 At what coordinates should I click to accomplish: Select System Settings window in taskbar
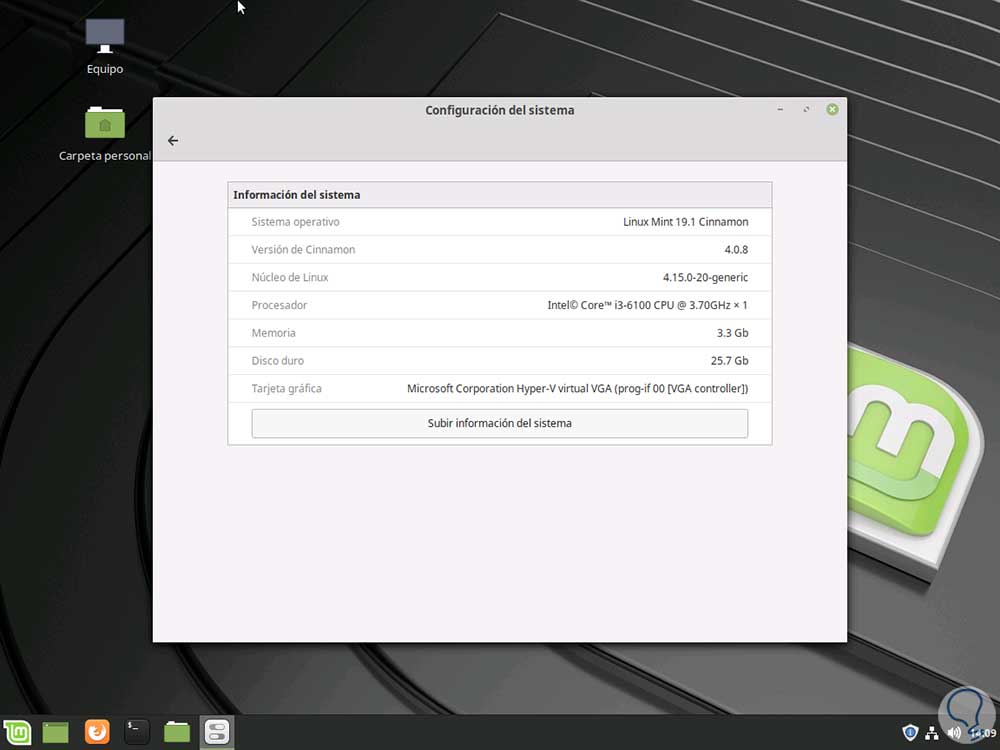point(217,732)
